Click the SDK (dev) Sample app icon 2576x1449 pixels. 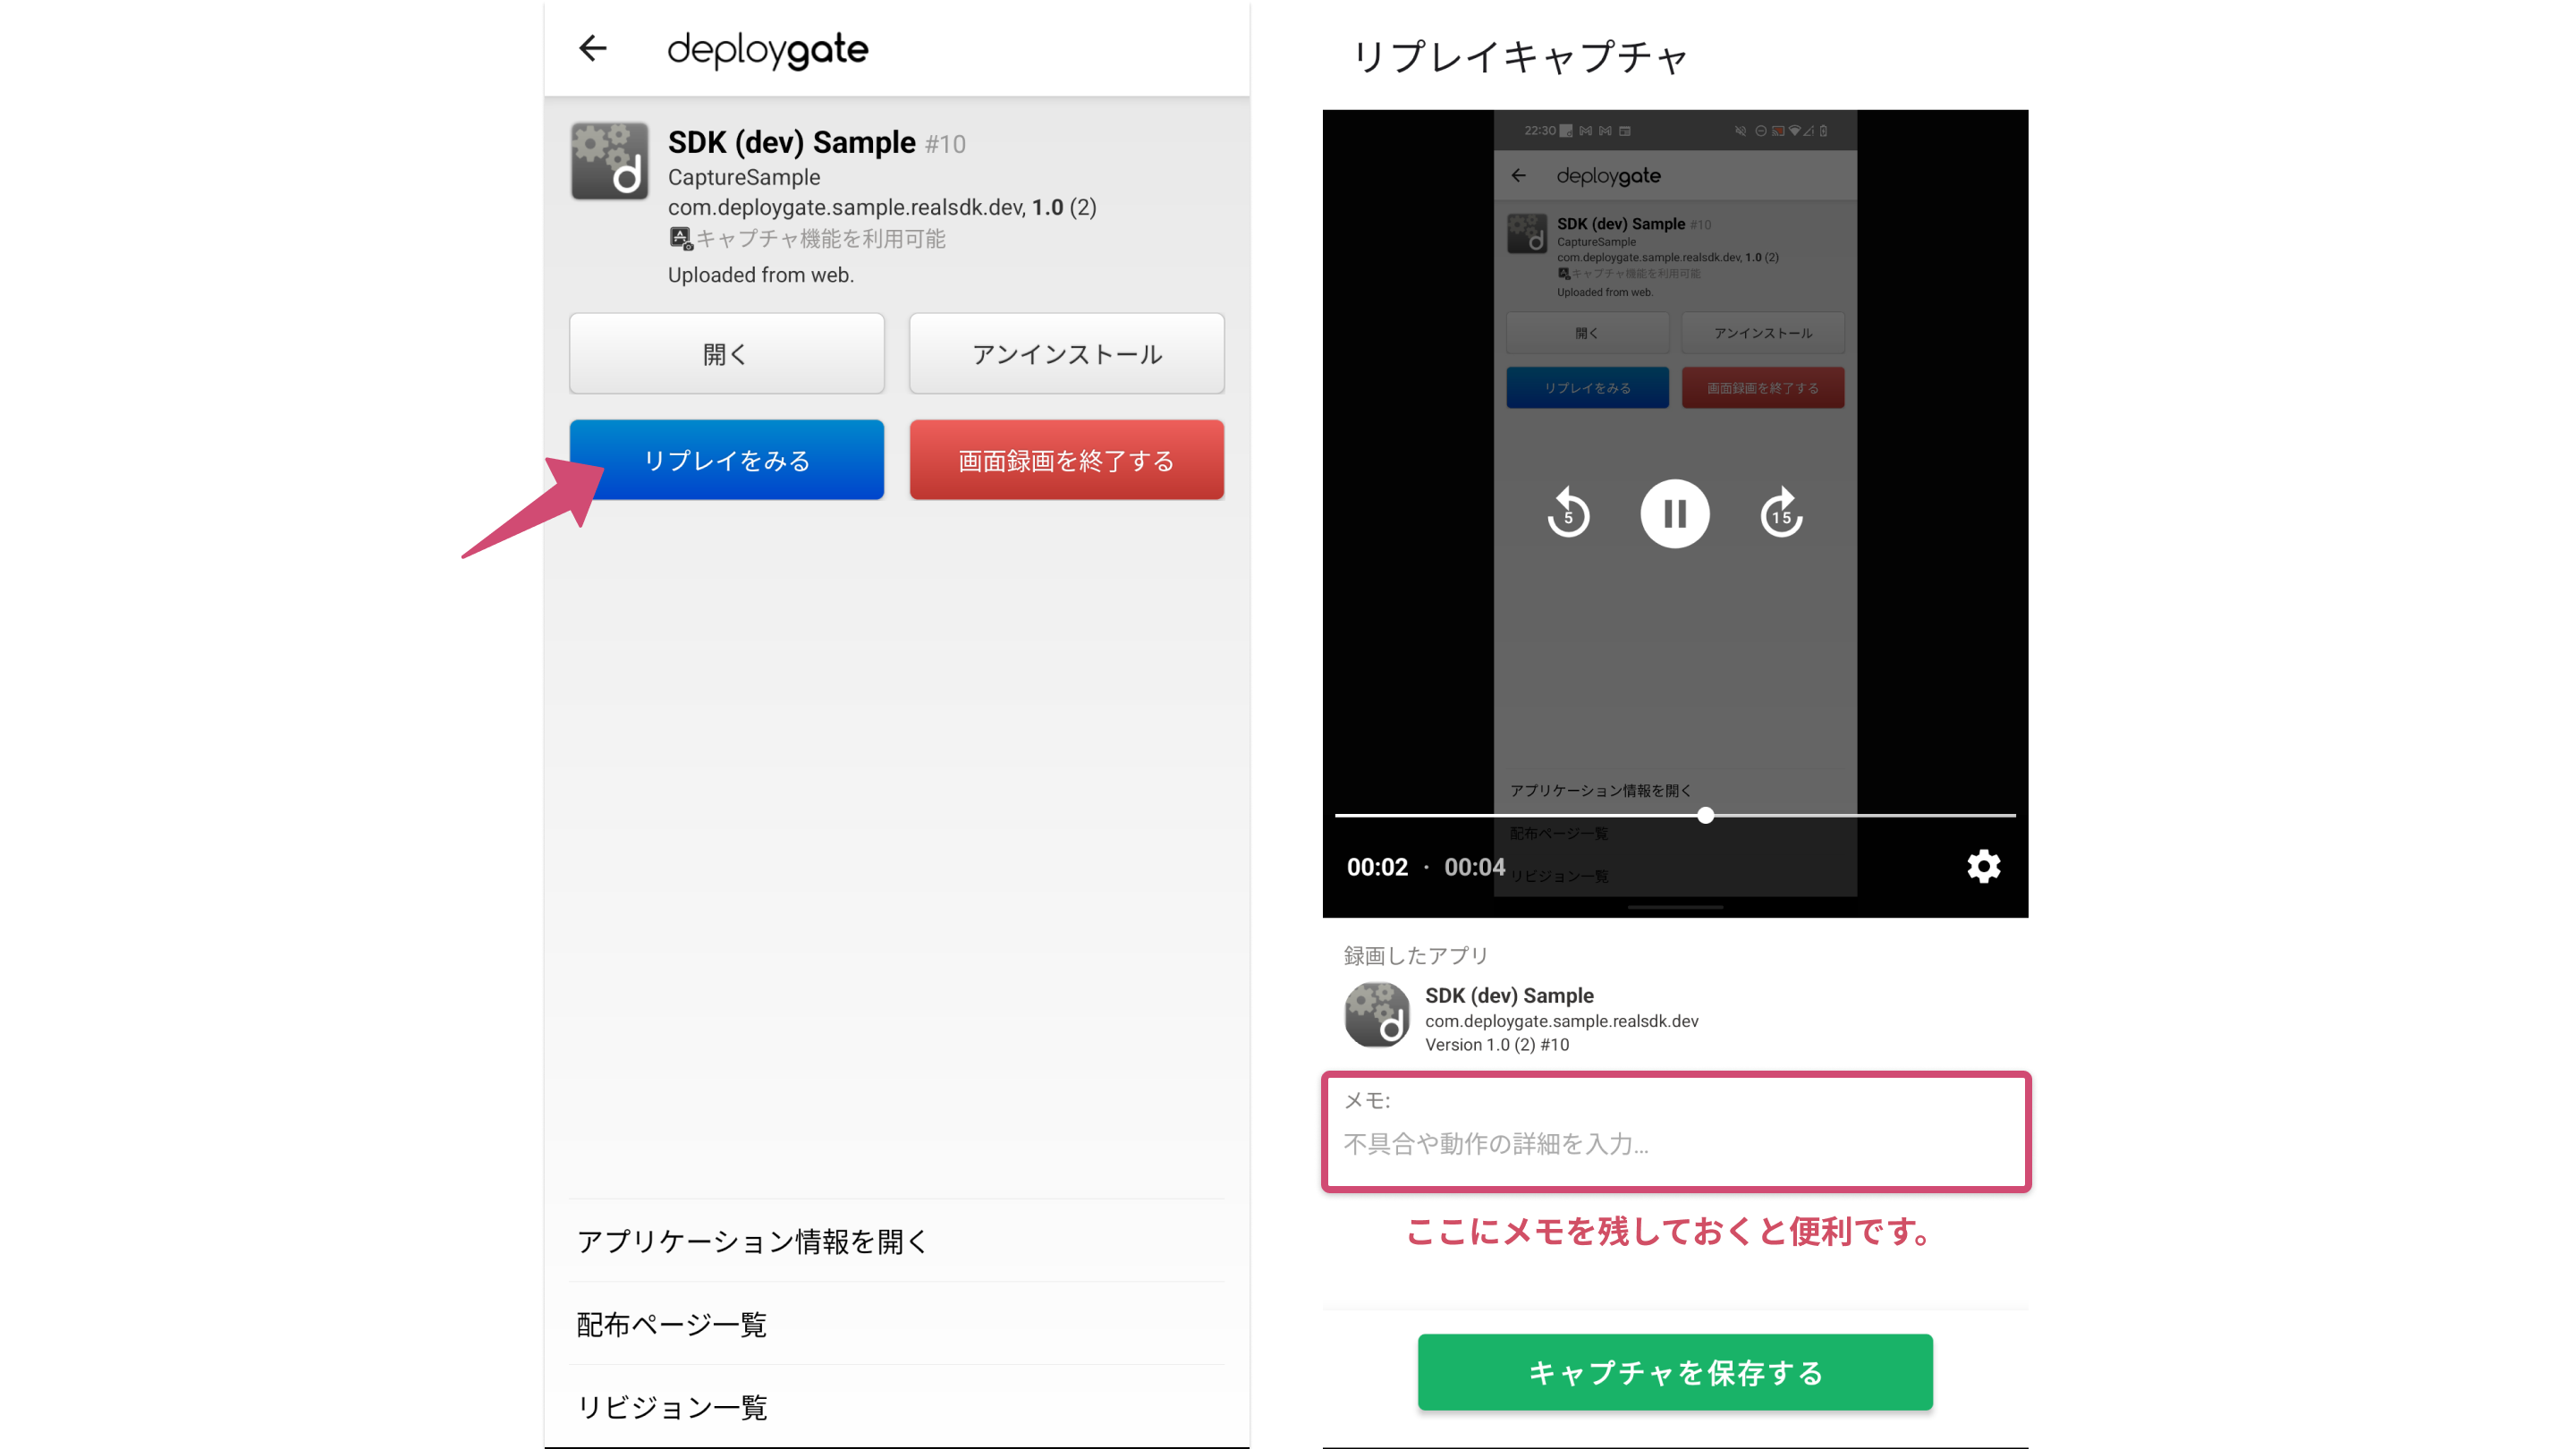click(609, 160)
